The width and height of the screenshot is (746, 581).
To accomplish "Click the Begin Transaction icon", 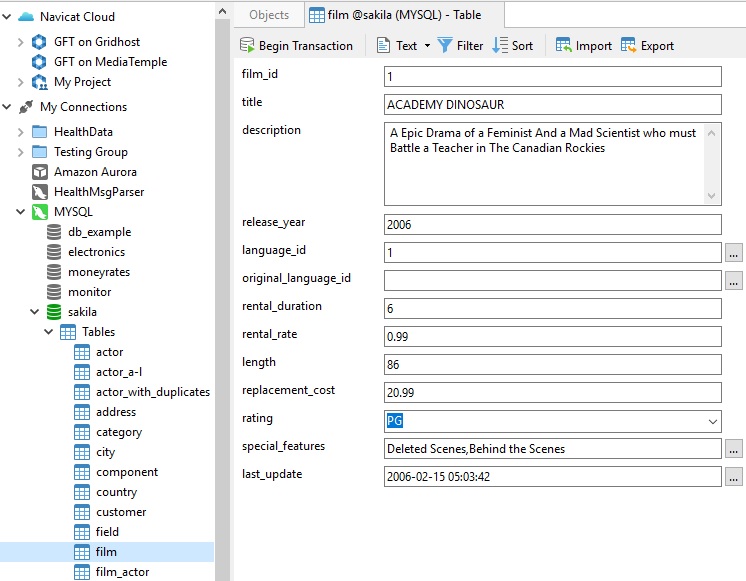I will point(247,45).
